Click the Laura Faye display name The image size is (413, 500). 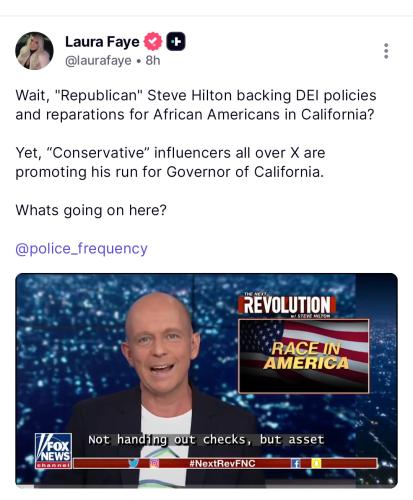point(102,42)
